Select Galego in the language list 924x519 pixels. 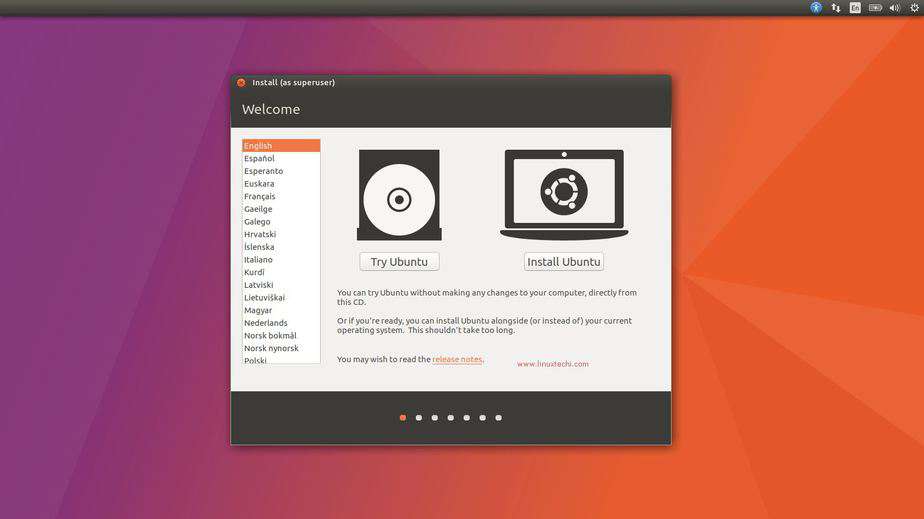click(x=281, y=222)
